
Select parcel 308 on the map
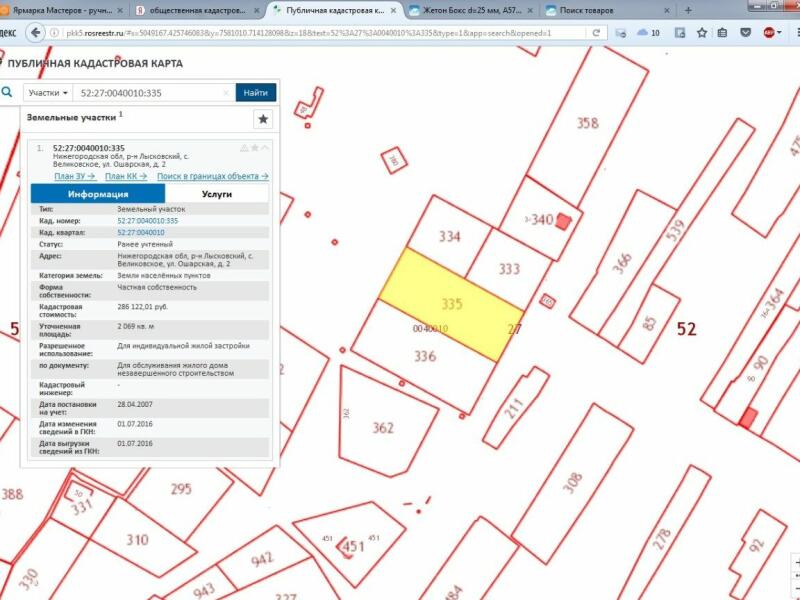(572, 483)
